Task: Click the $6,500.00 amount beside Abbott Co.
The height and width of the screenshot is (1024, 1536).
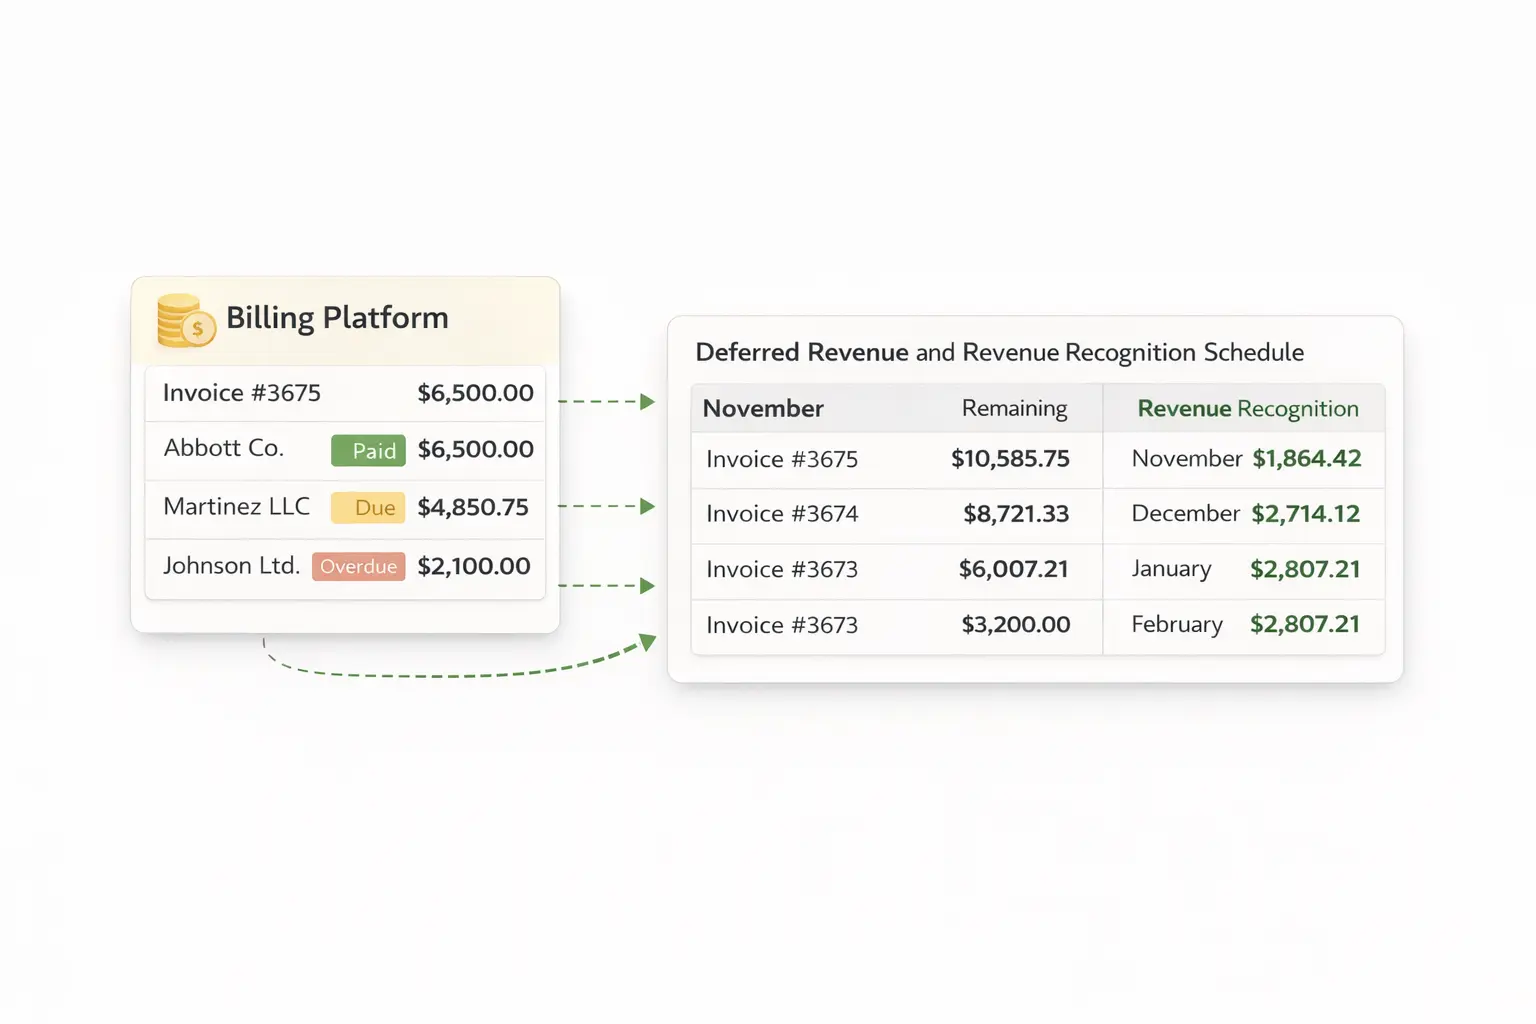Action: point(476,449)
